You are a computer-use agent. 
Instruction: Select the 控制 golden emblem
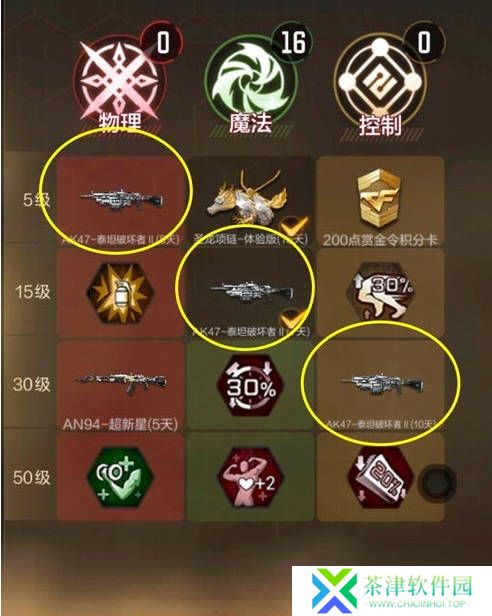(380, 81)
